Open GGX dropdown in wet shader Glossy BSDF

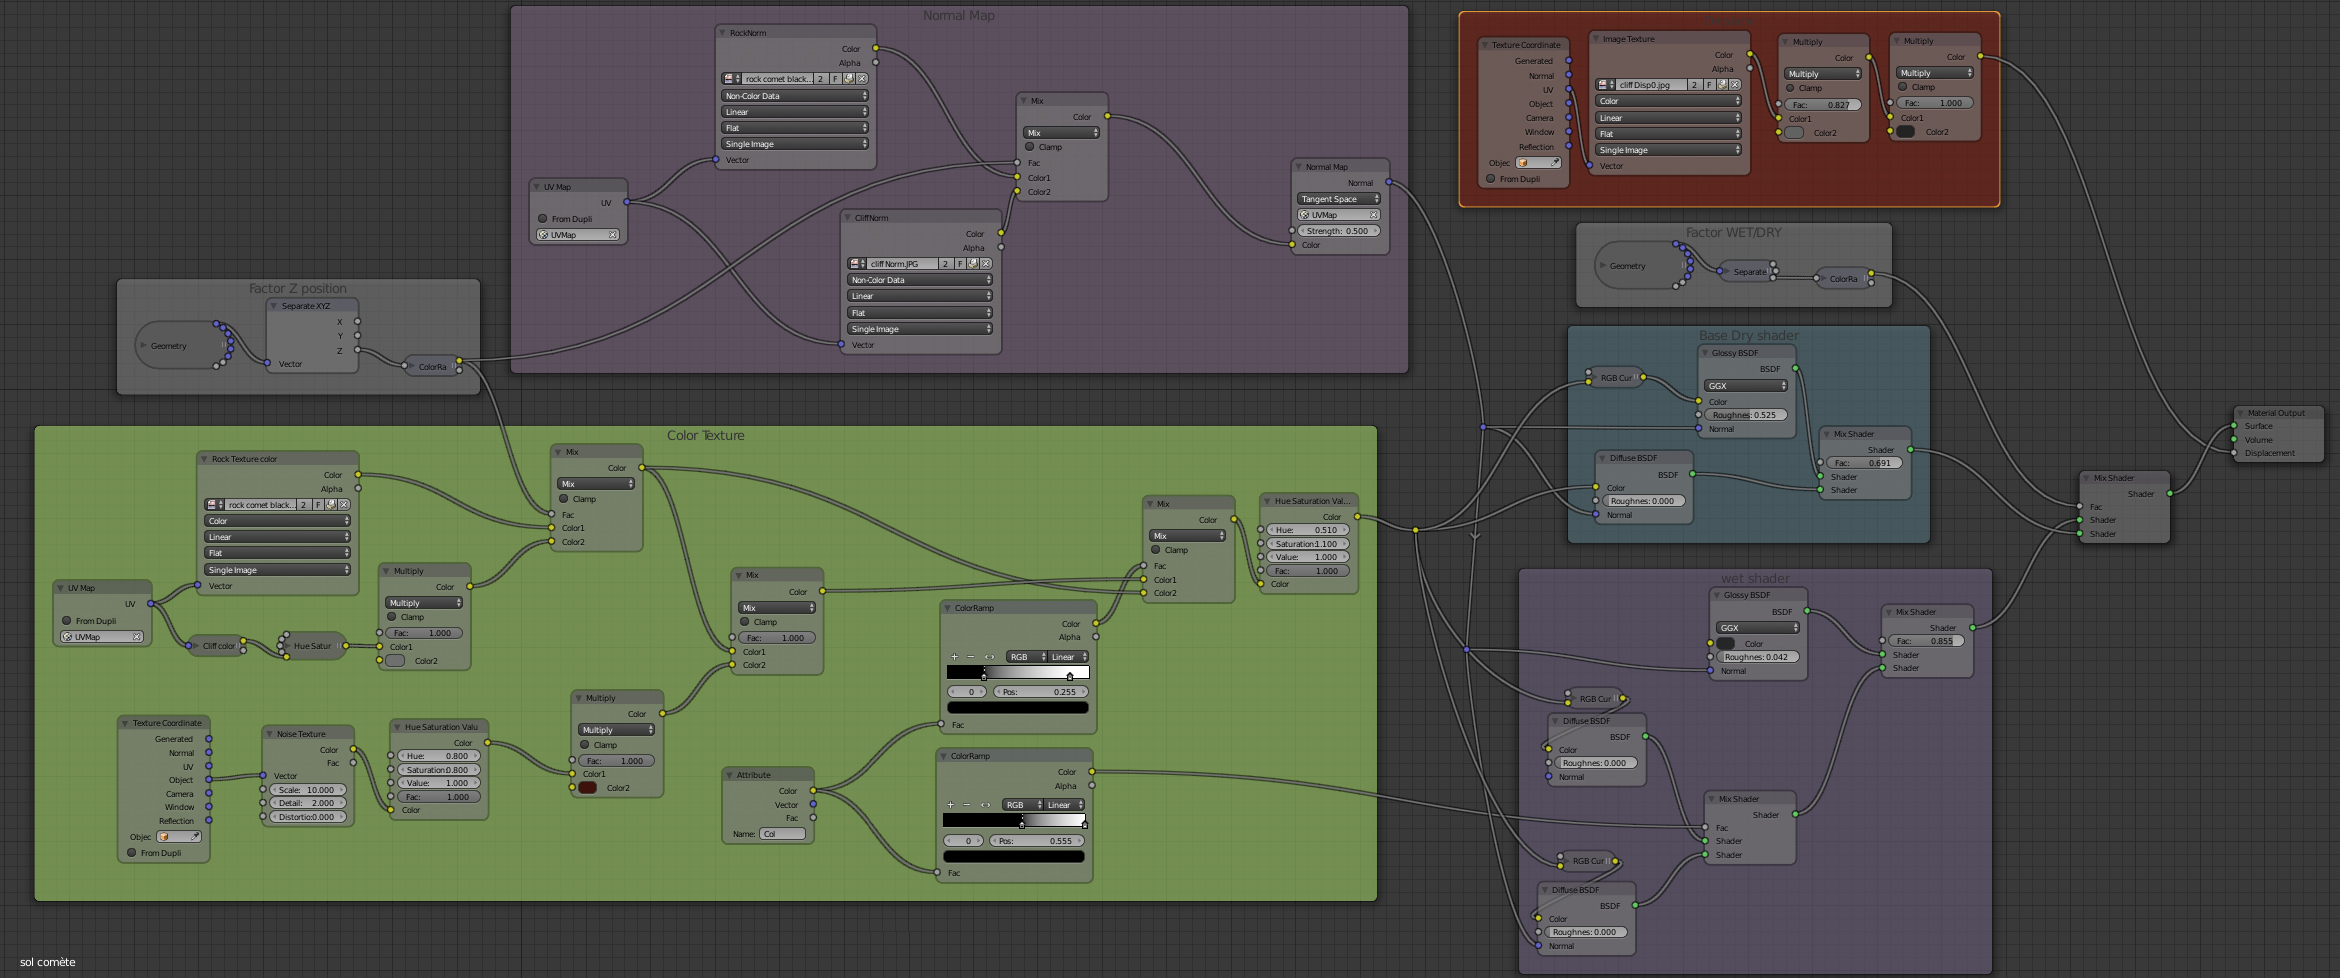click(1758, 628)
